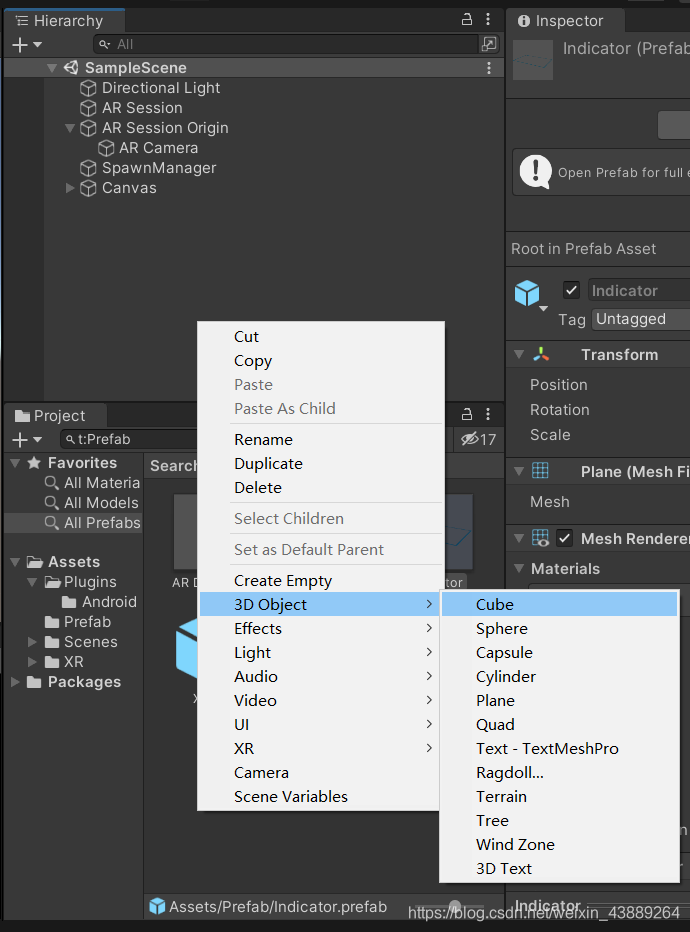This screenshot has width=690, height=932.
Task: Open the Project panel three-dot menu
Action: [x=488, y=414]
